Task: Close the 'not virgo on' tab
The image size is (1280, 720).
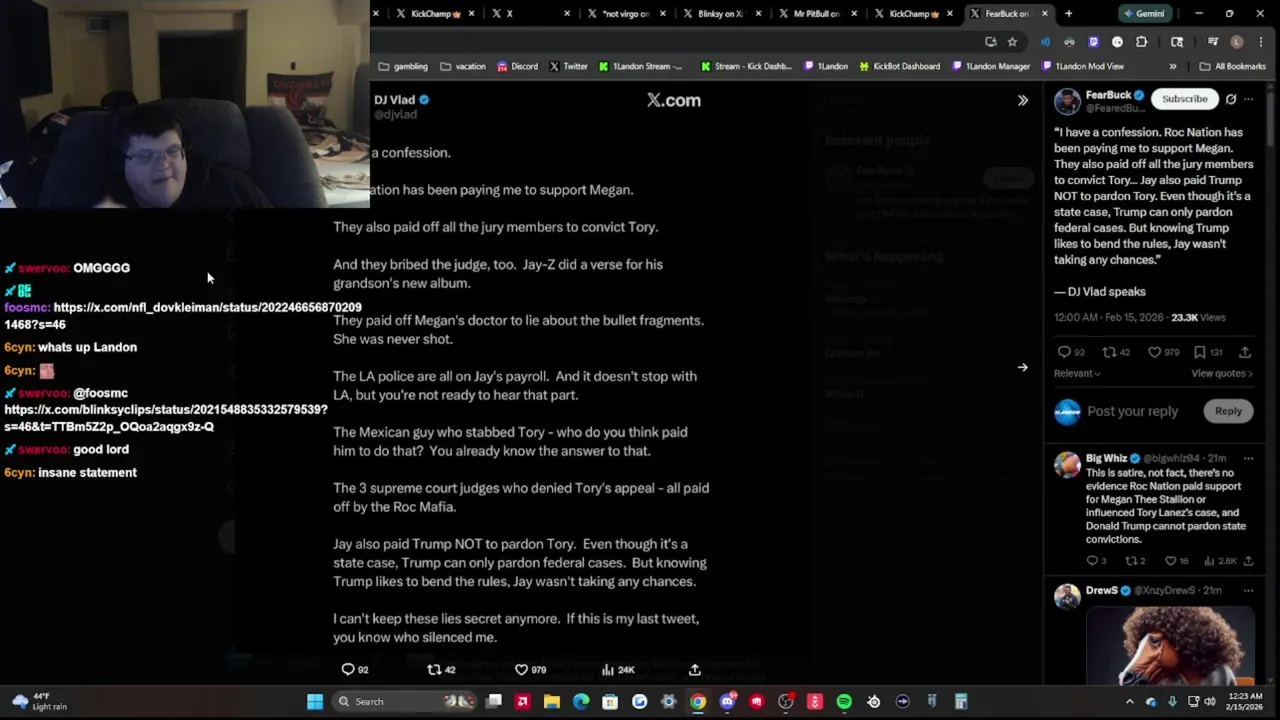Action: pyautogui.click(x=662, y=14)
